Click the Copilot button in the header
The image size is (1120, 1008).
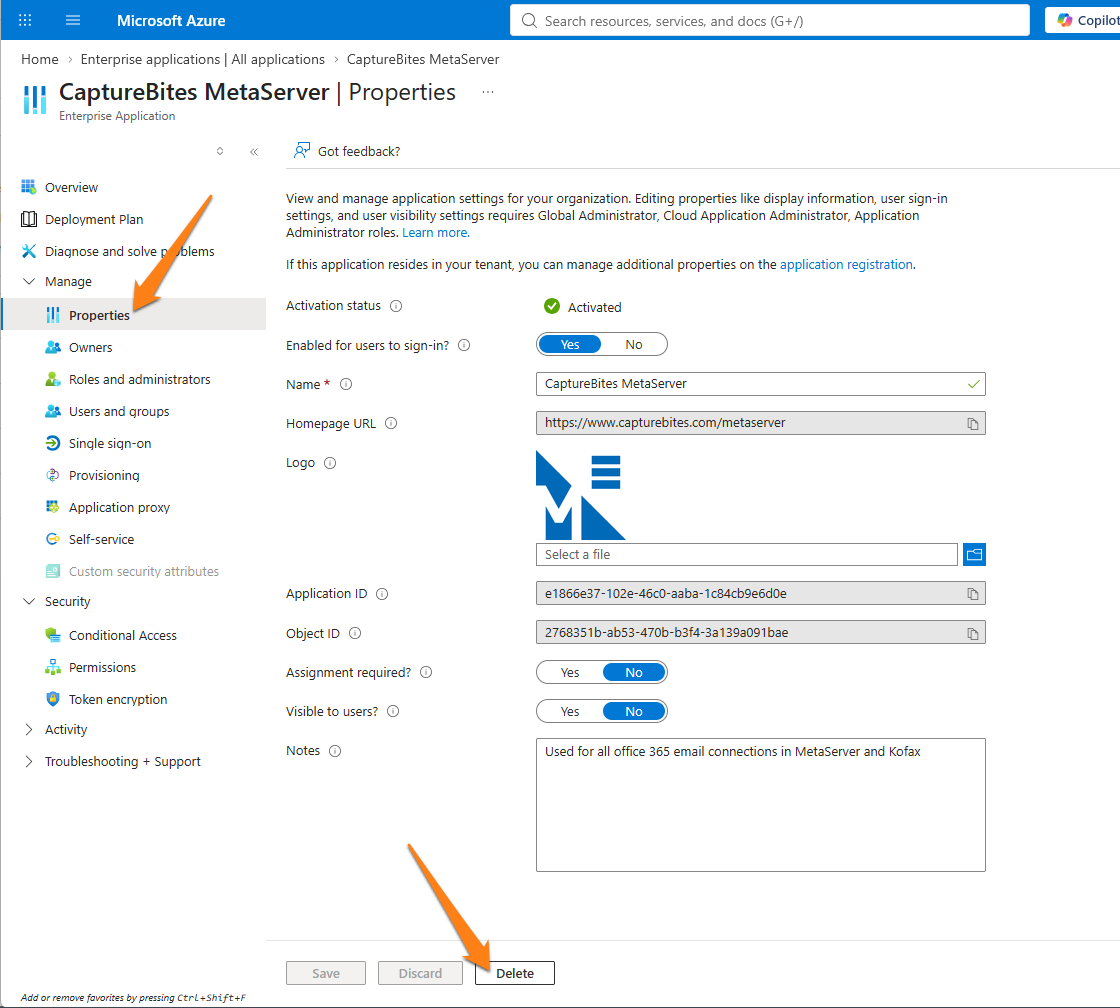click(x=1083, y=20)
